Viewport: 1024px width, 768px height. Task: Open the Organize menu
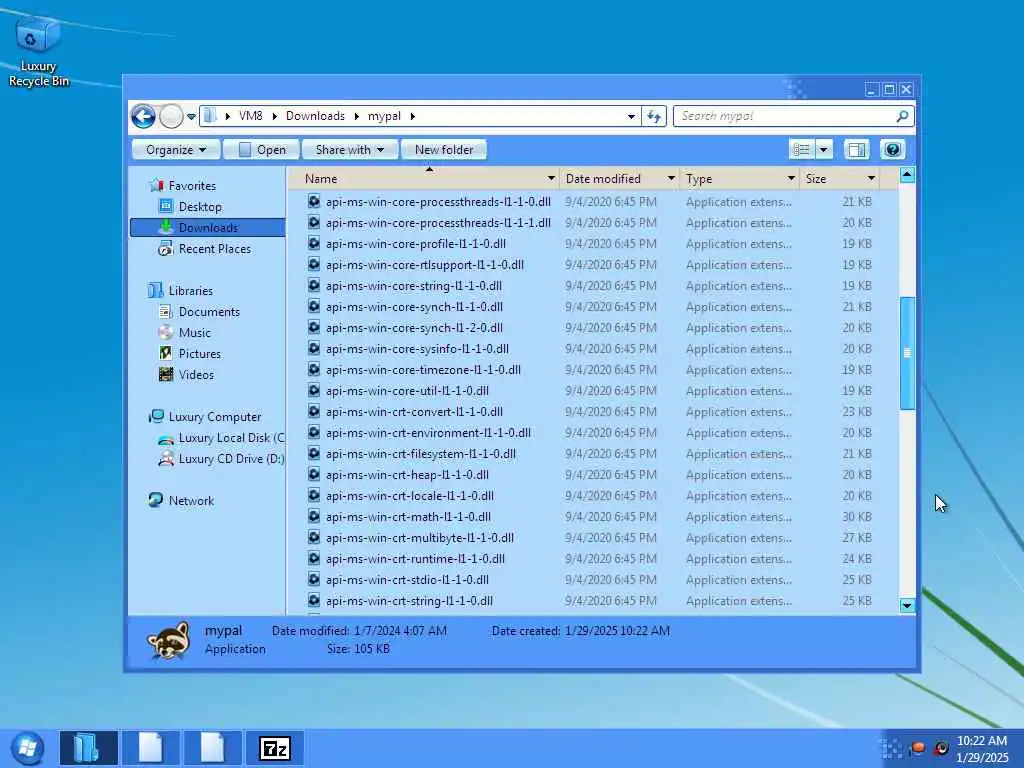(176, 150)
